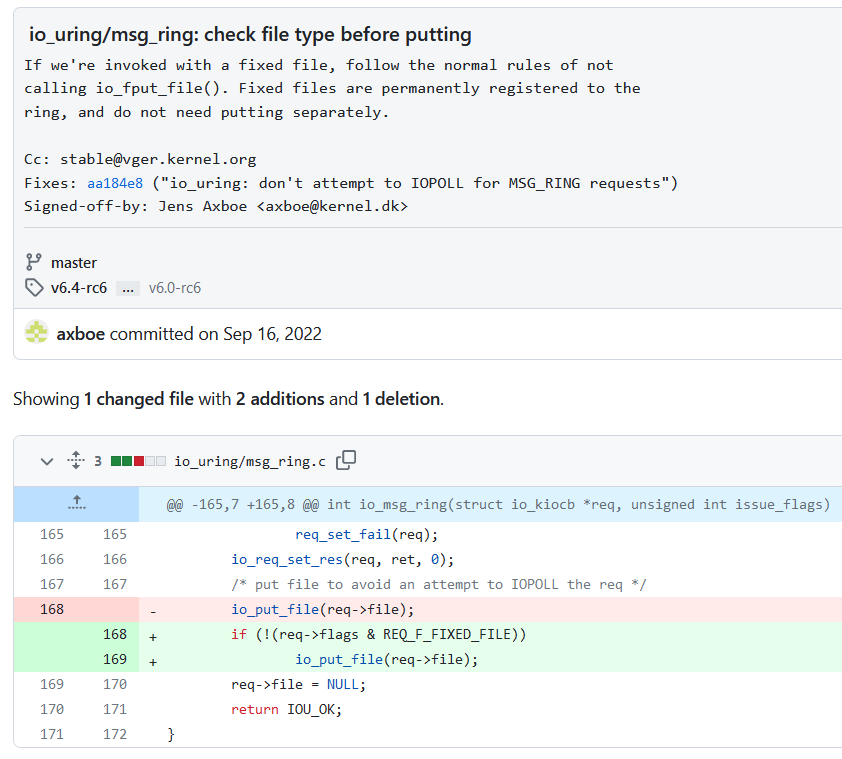Select line number 168 on the deleted row
The height and width of the screenshot is (759, 842).
tap(52, 609)
